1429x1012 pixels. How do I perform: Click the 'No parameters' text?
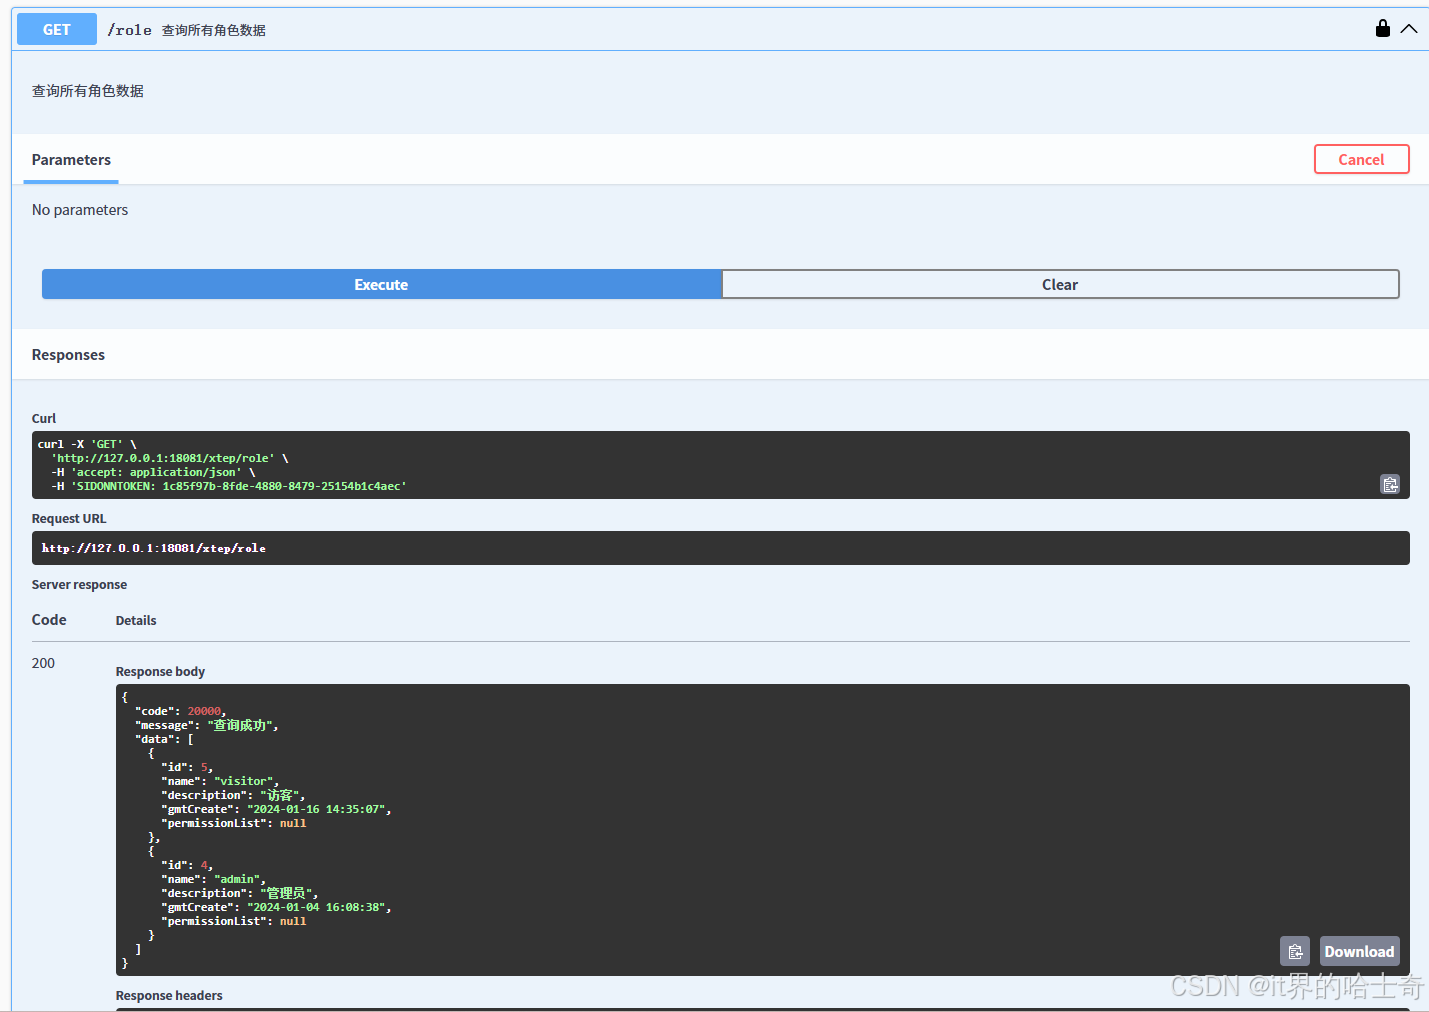click(x=80, y=210)
